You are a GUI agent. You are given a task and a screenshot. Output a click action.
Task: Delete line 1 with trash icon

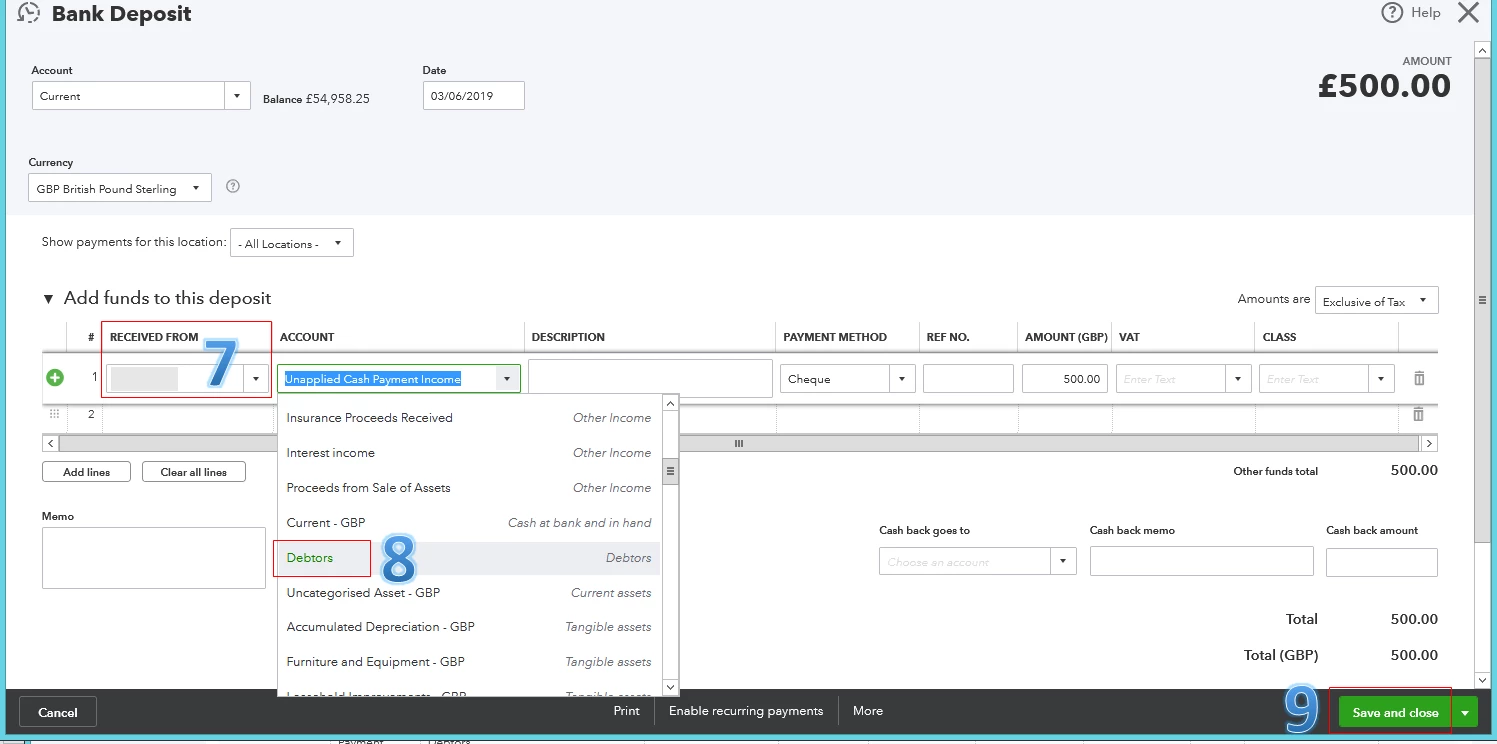pos(1418,378)
